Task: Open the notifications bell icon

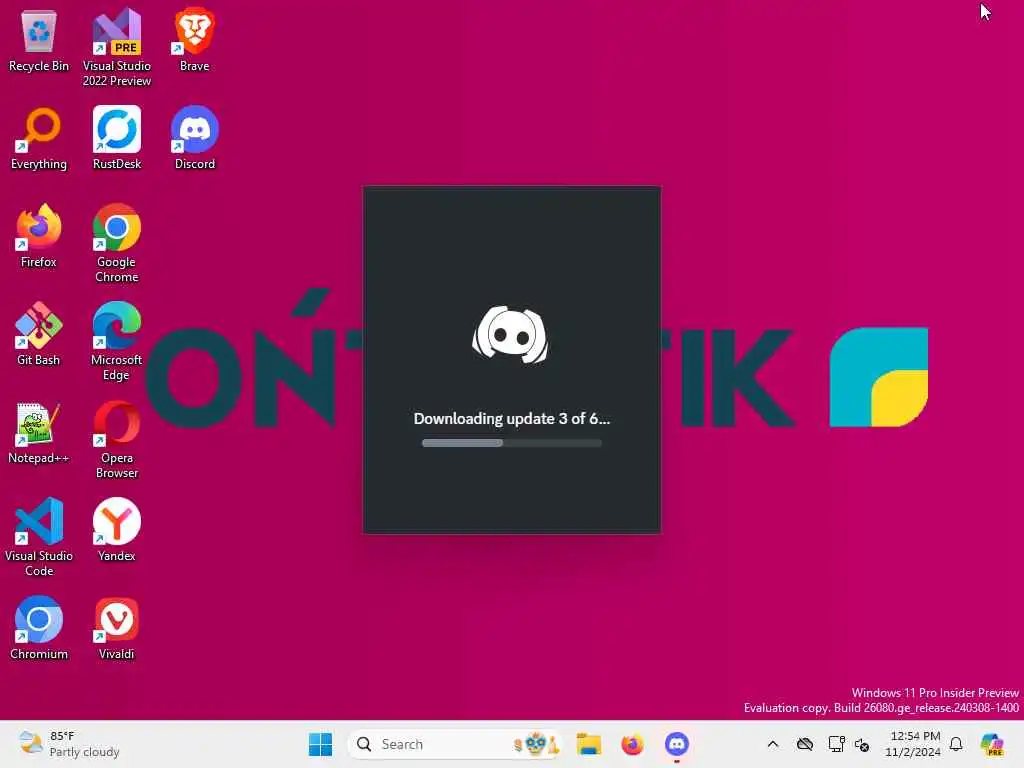Action: click(x=956, y=744)
